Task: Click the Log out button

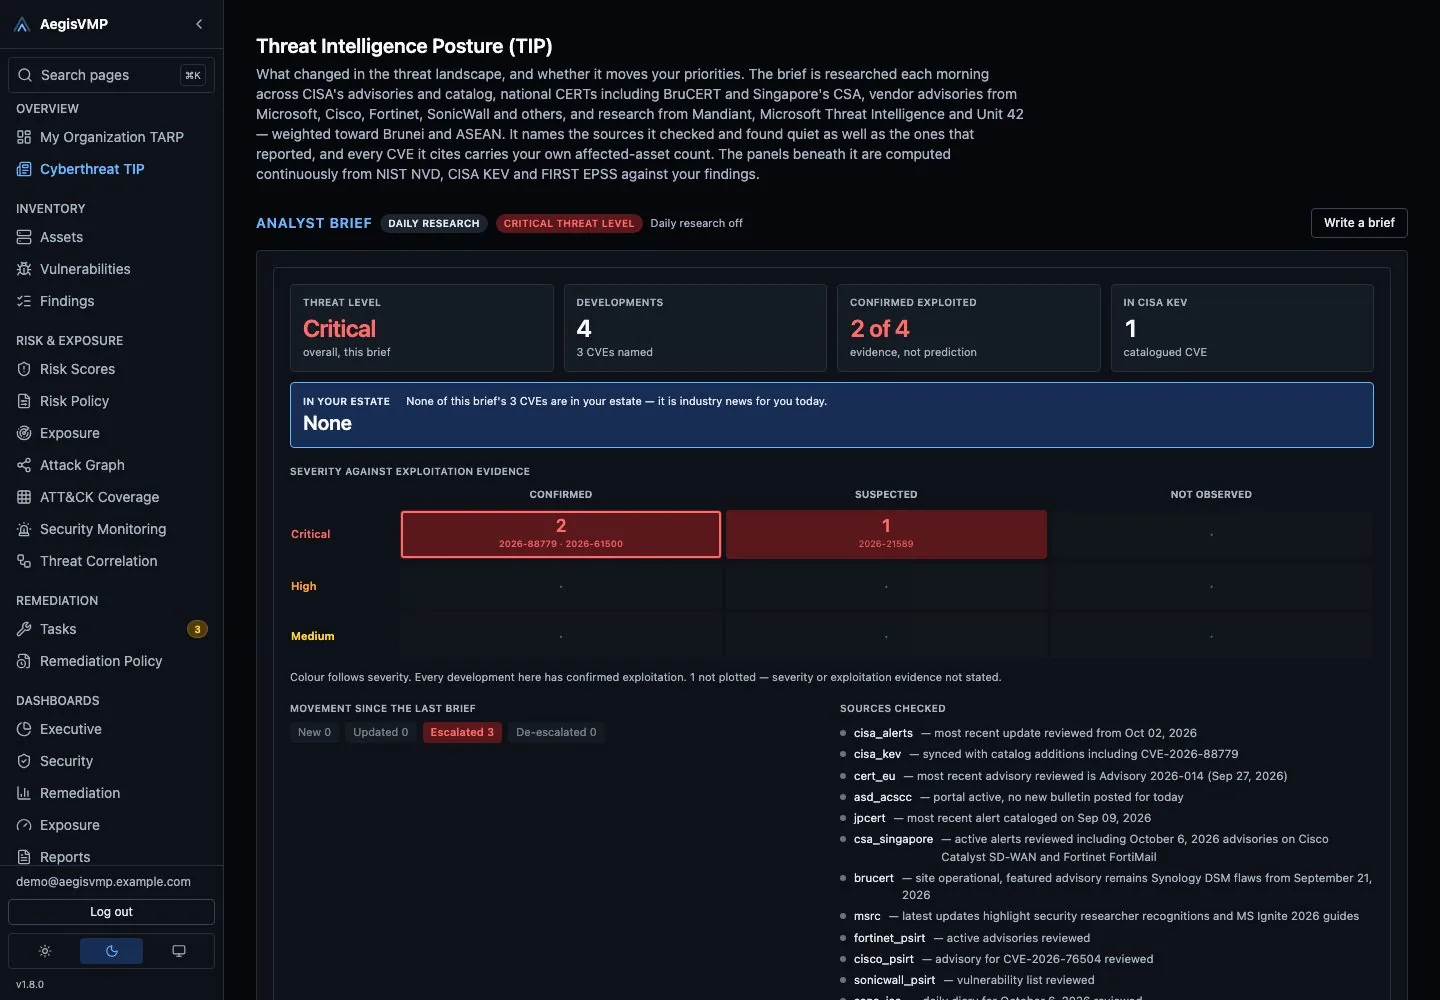Action: click(111, 912)
